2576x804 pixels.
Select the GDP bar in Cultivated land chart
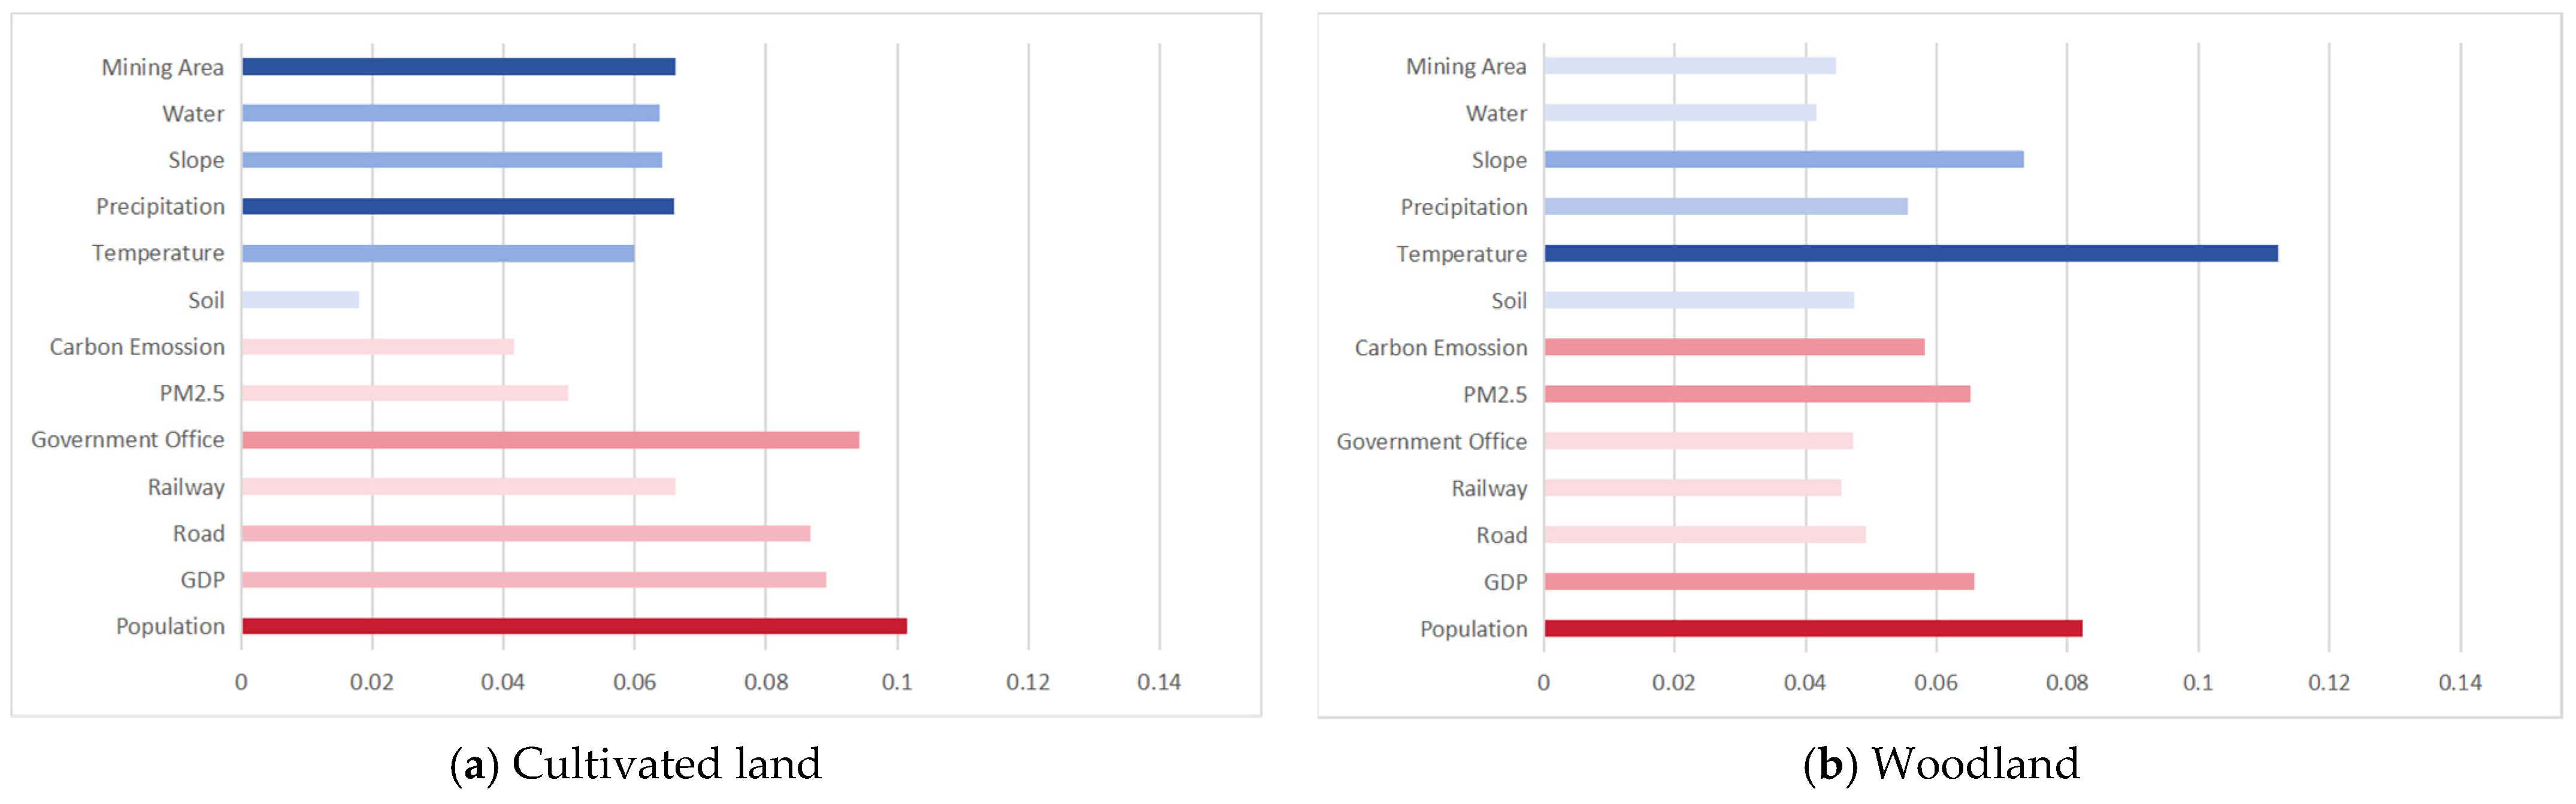point(534,580)
